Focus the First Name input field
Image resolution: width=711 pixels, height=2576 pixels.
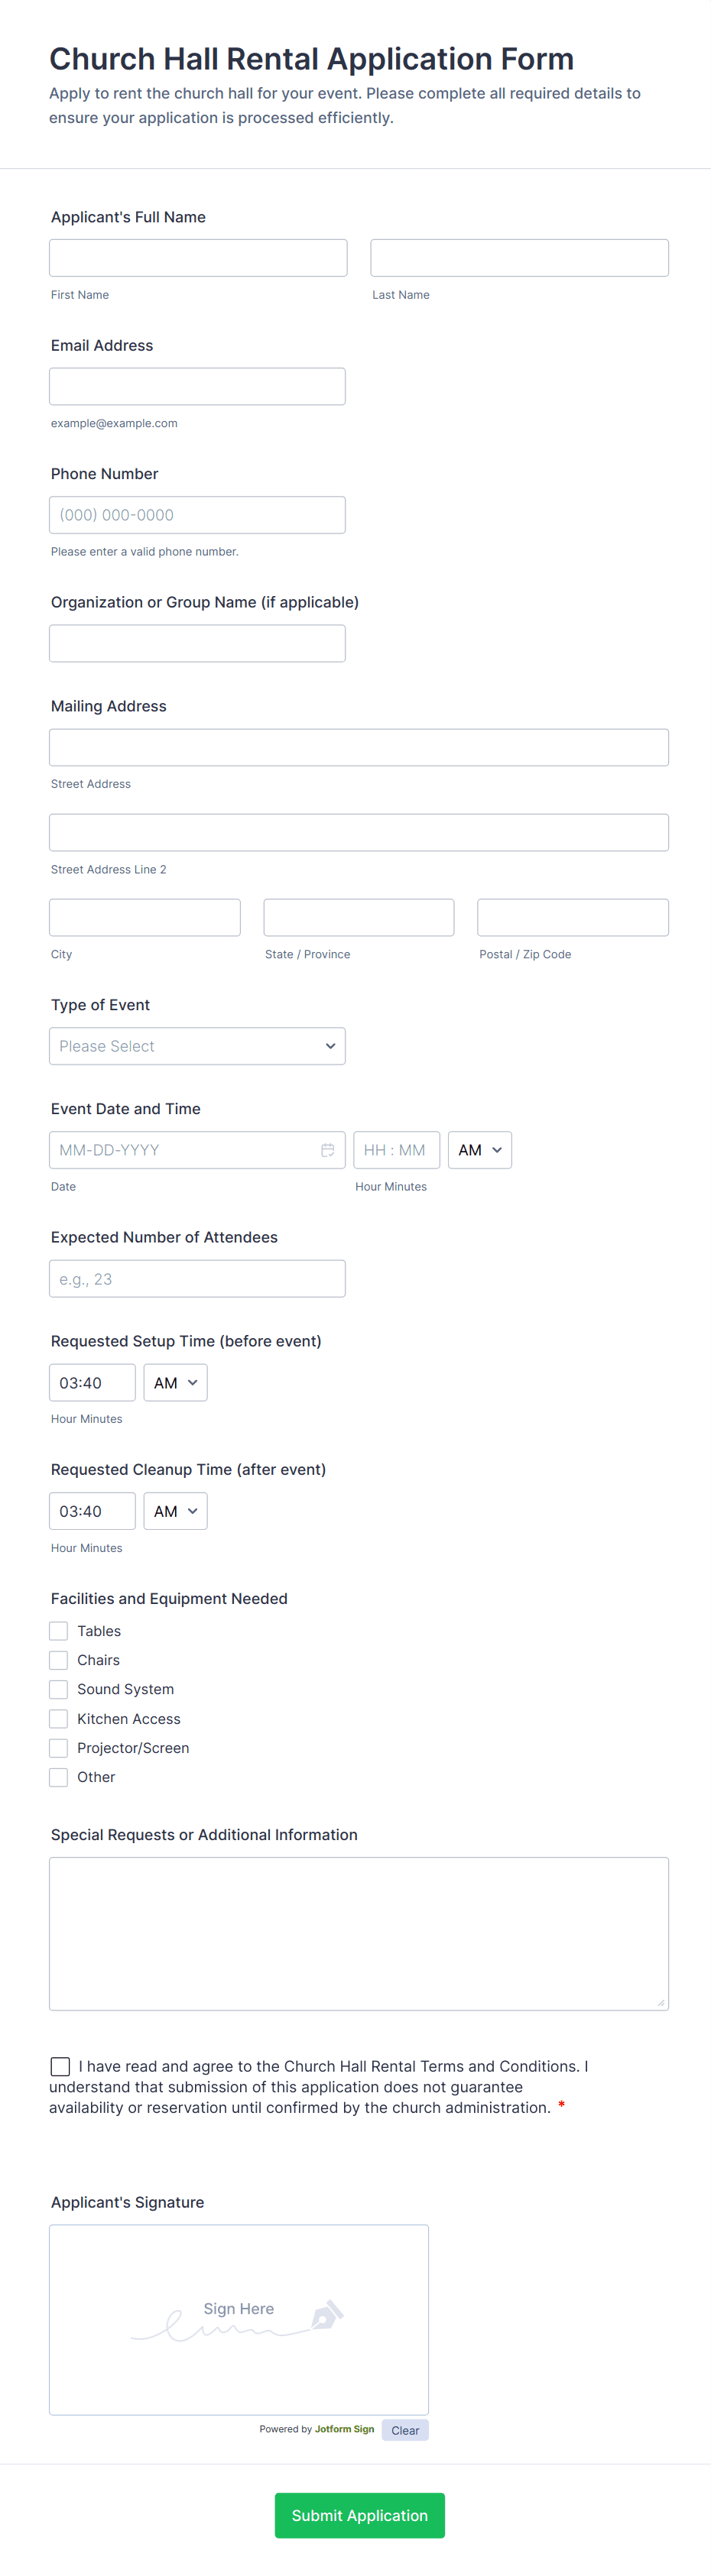pyautogui.click(x=198, y=258)
